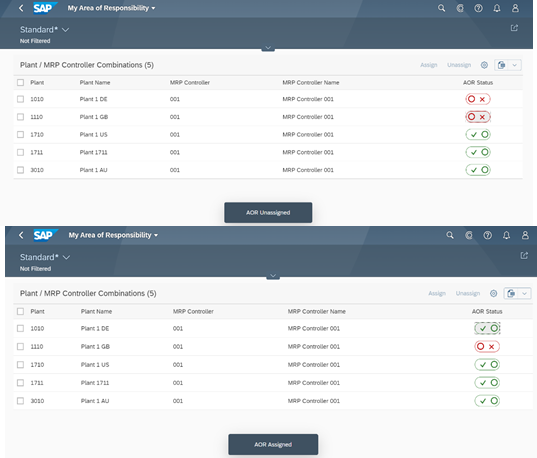Select all rows checkbox in upper table header
This screenshot has width=537, height=458.
click(21, 83)
